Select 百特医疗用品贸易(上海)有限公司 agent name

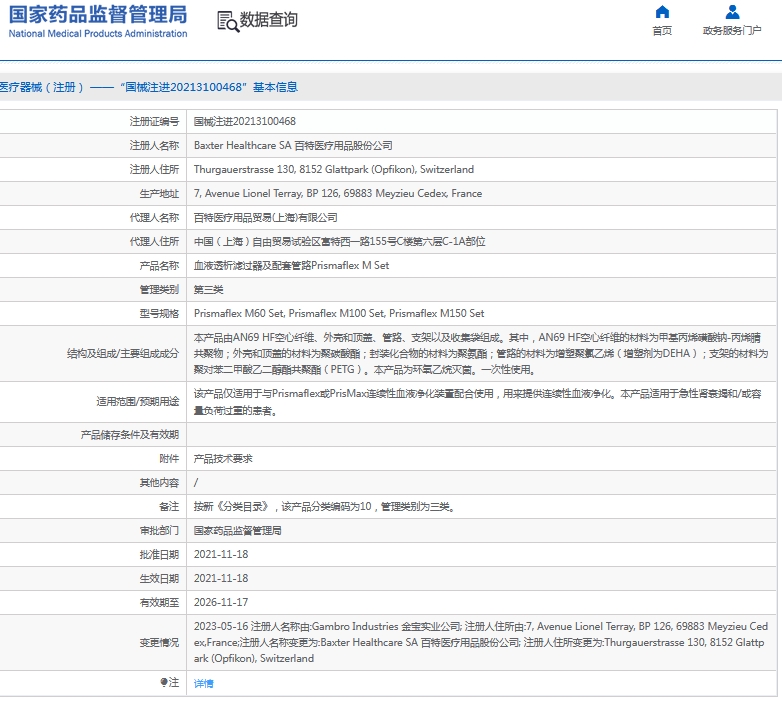tap(265, 217)
